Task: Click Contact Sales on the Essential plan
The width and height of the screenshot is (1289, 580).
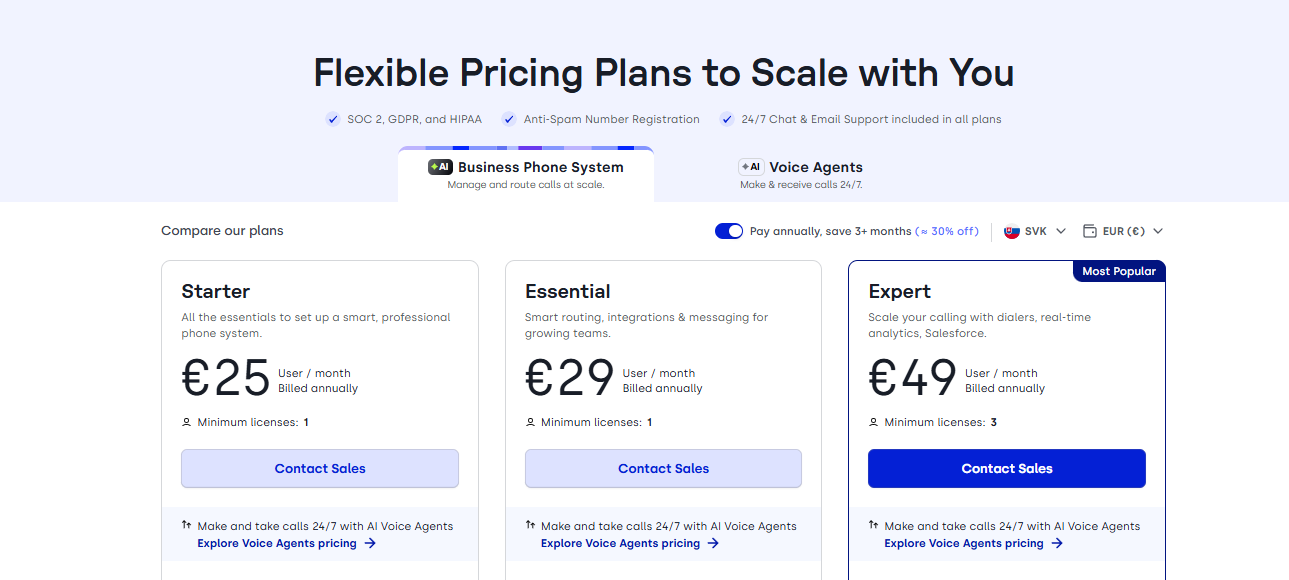Action: coord(662,468)
